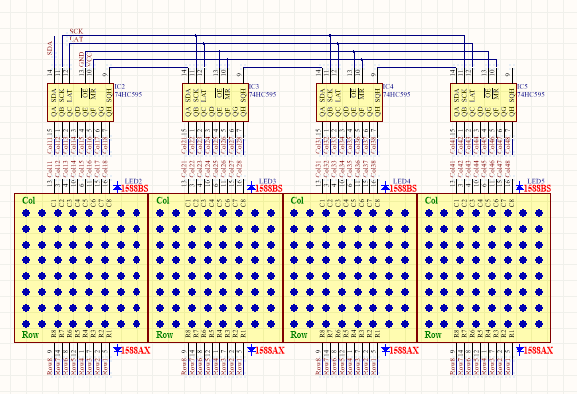Select the IC5 74HC595 component
577x394 pixels.
tap(484, 102)
